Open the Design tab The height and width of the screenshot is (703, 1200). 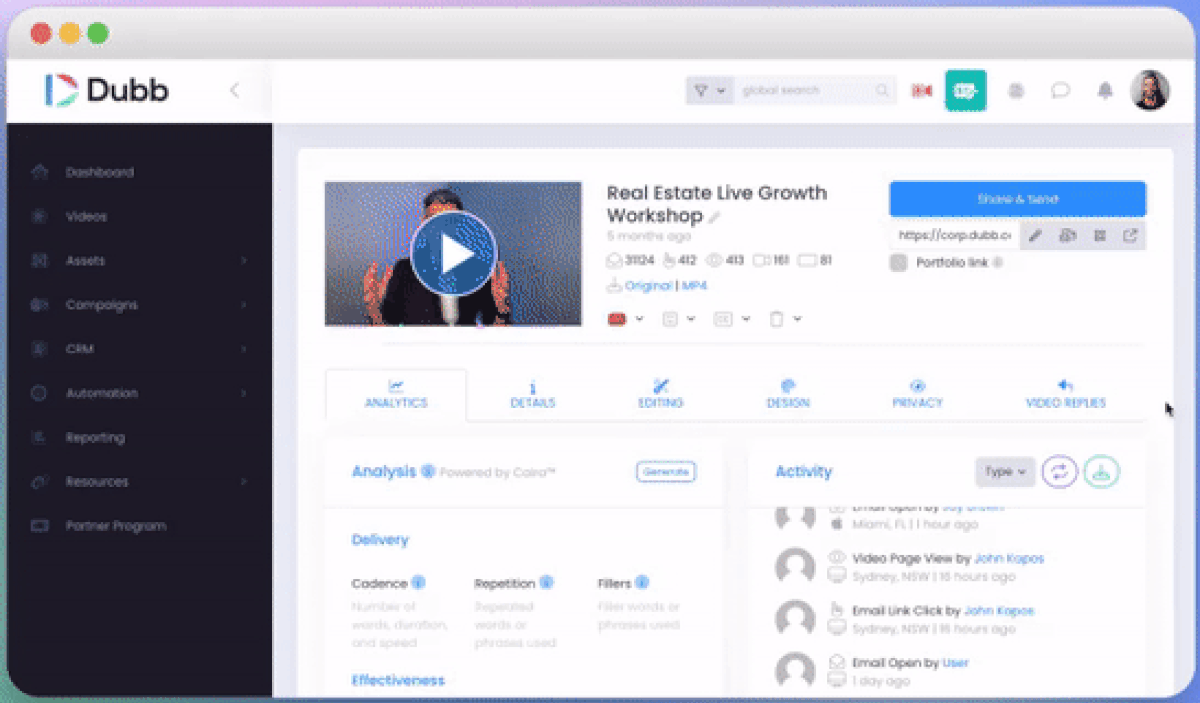(788, 394)
